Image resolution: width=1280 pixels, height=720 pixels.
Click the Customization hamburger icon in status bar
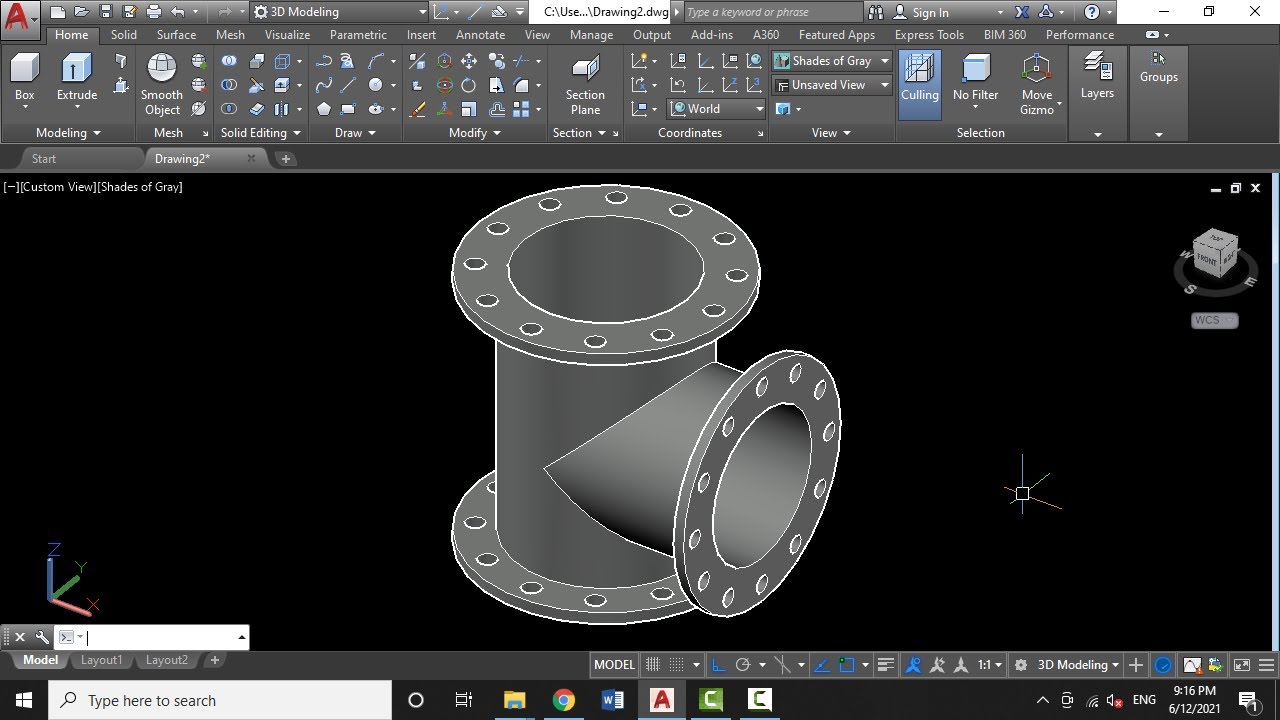point(1267,664)
